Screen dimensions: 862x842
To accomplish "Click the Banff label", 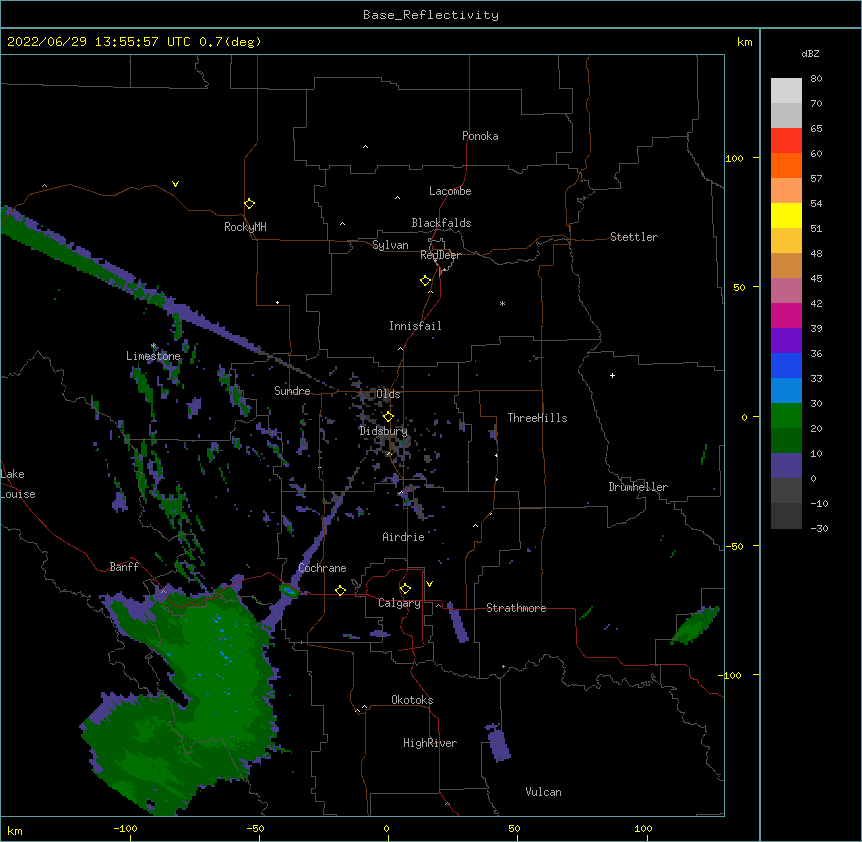I will point(124,567).
